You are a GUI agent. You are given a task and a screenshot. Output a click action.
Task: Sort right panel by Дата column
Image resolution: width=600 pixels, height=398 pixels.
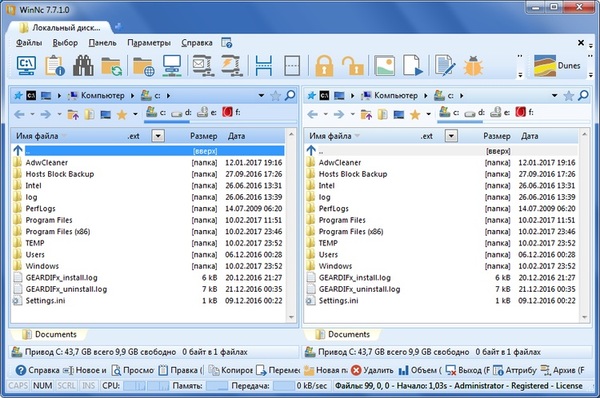coord(529,136)
